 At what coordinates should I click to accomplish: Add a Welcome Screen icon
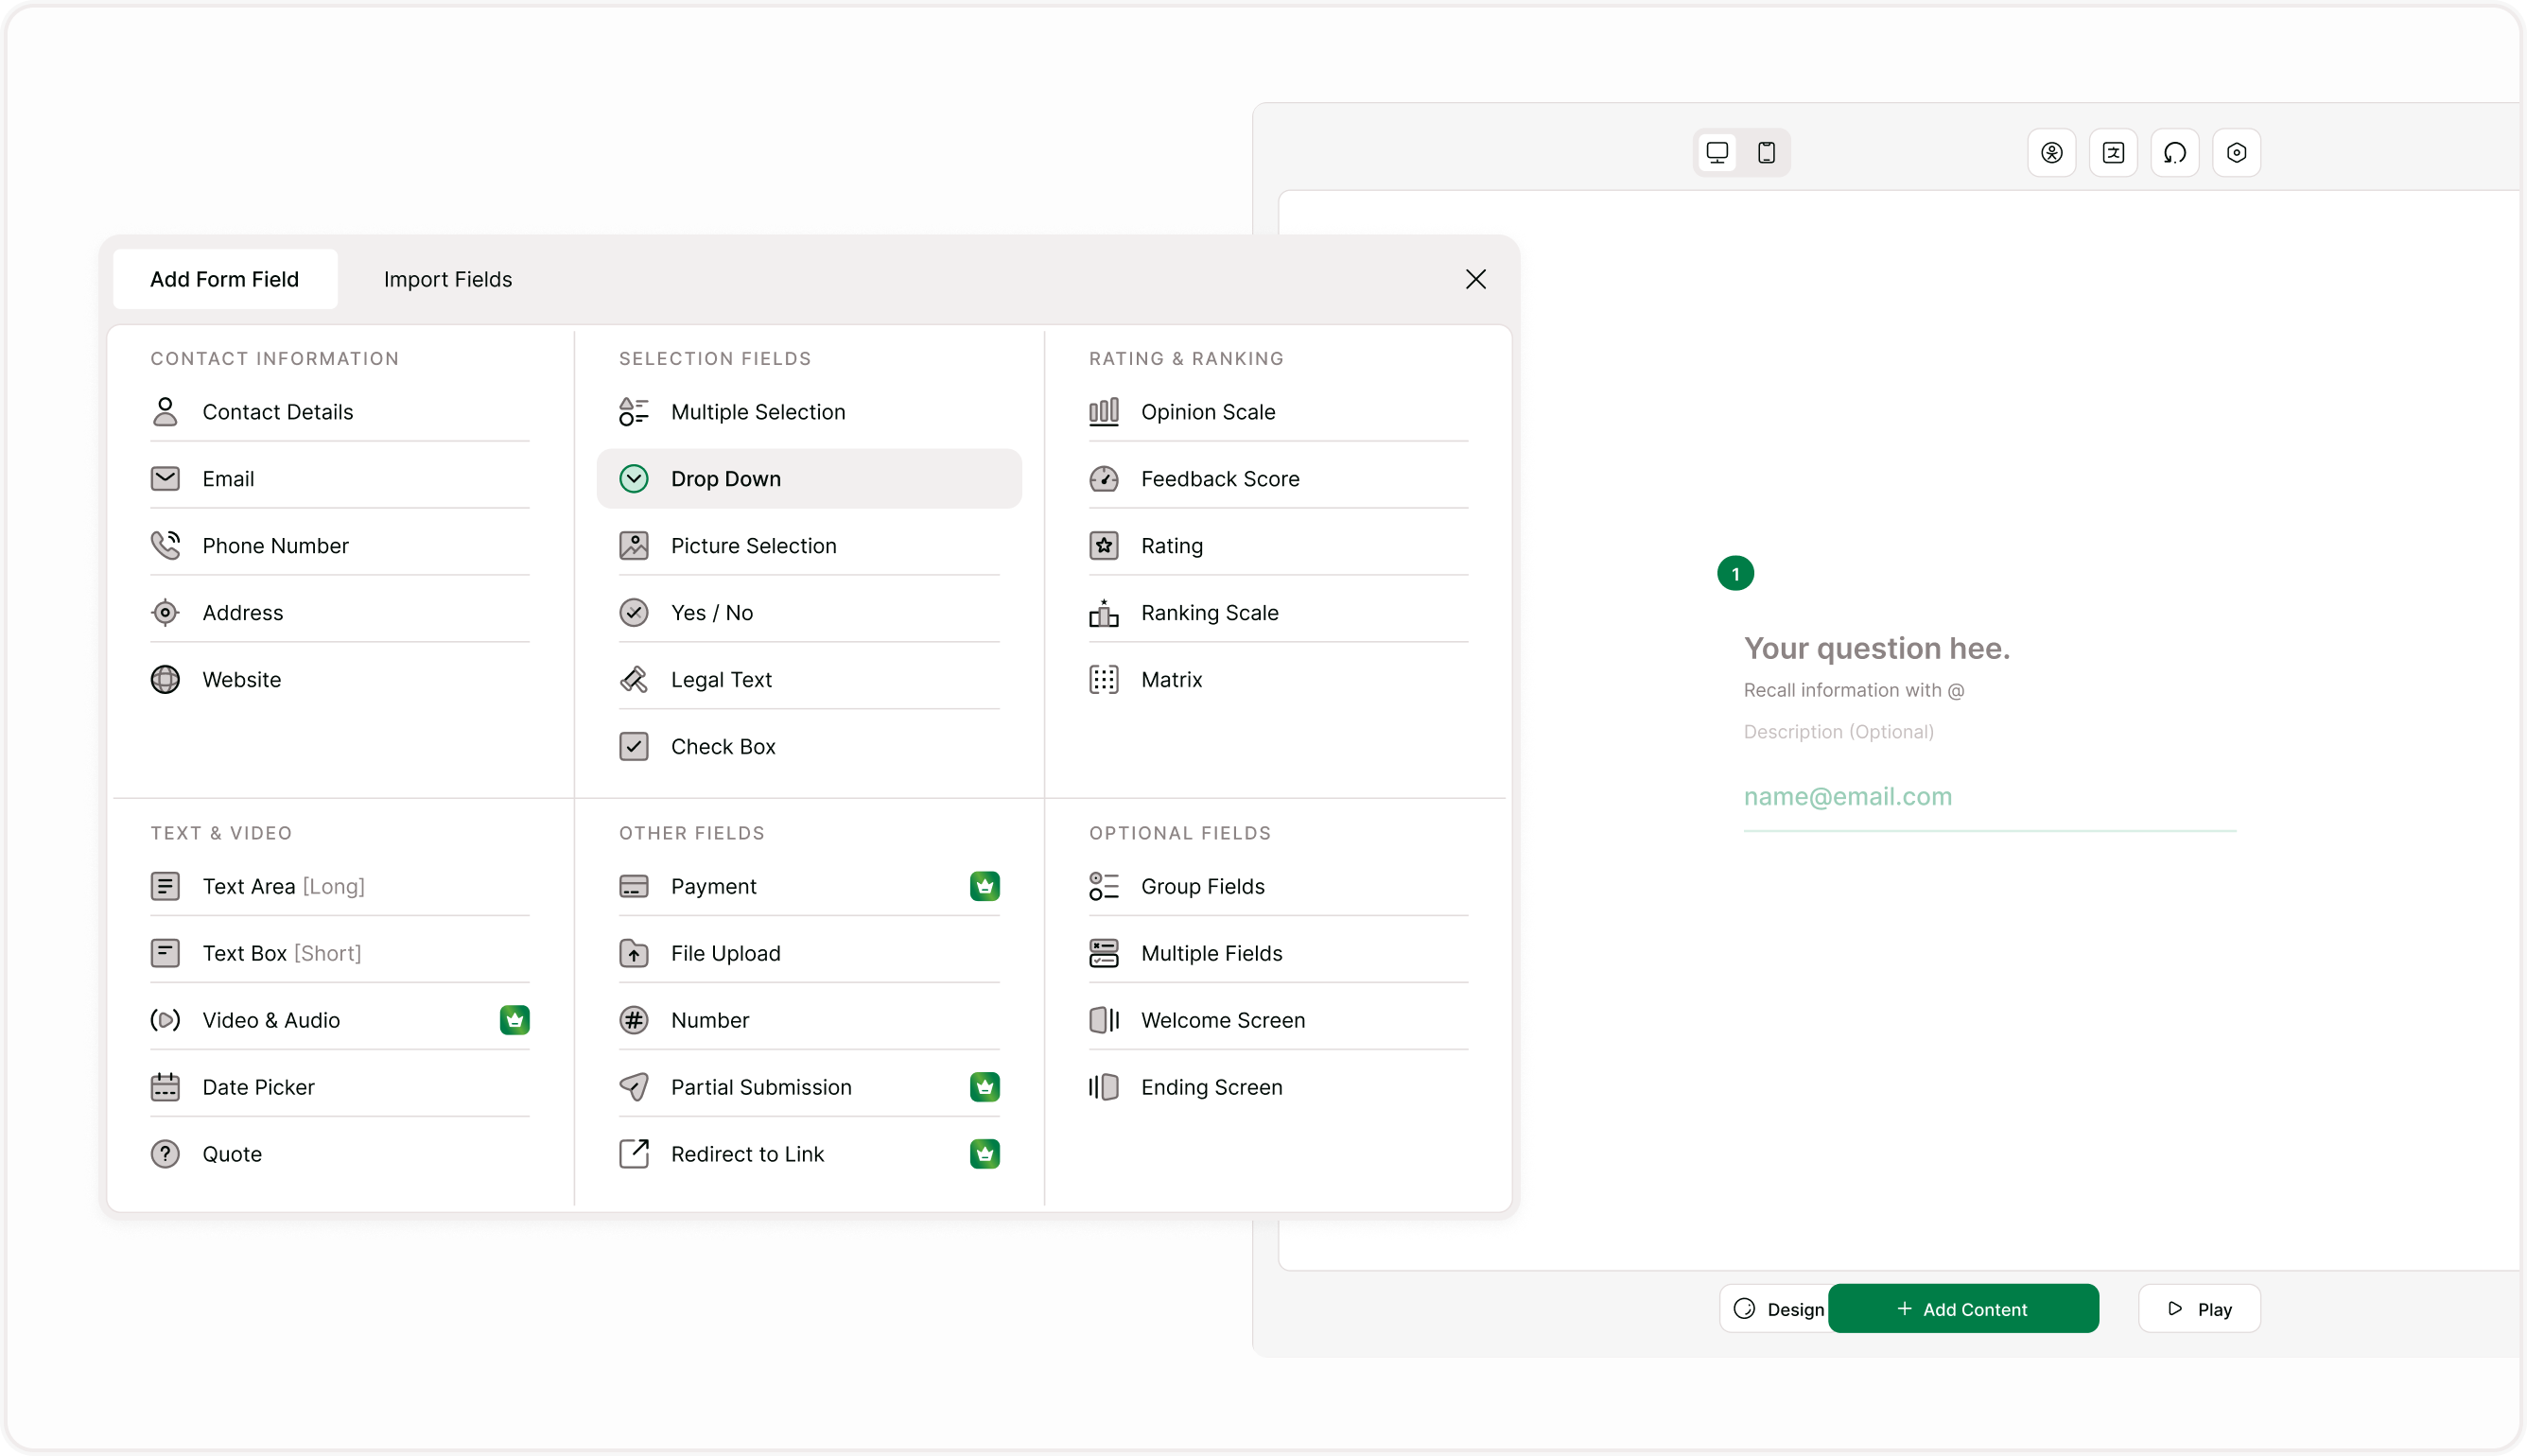tap(1104, 1020)
